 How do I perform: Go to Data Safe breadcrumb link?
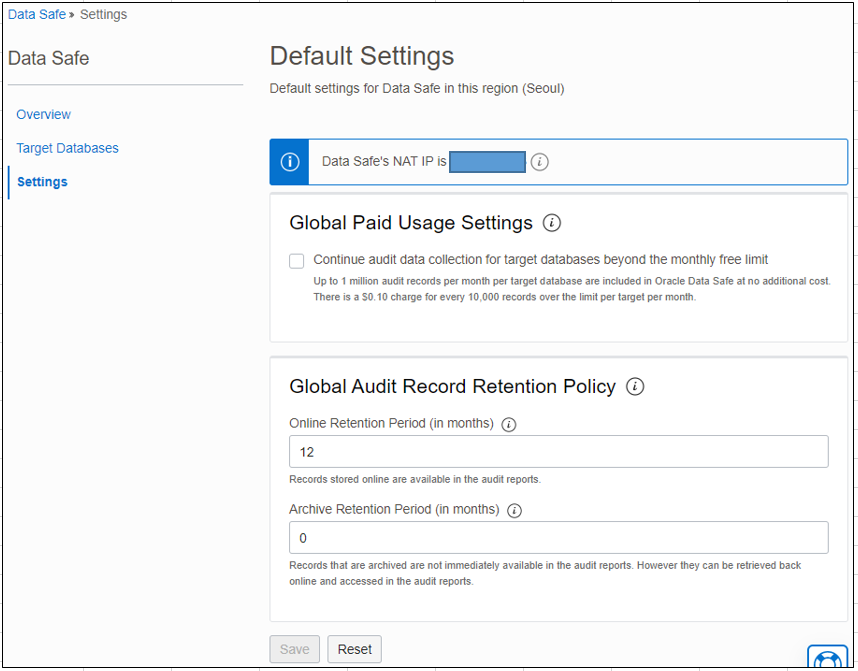pyautogui.click(x=37, y=14)
